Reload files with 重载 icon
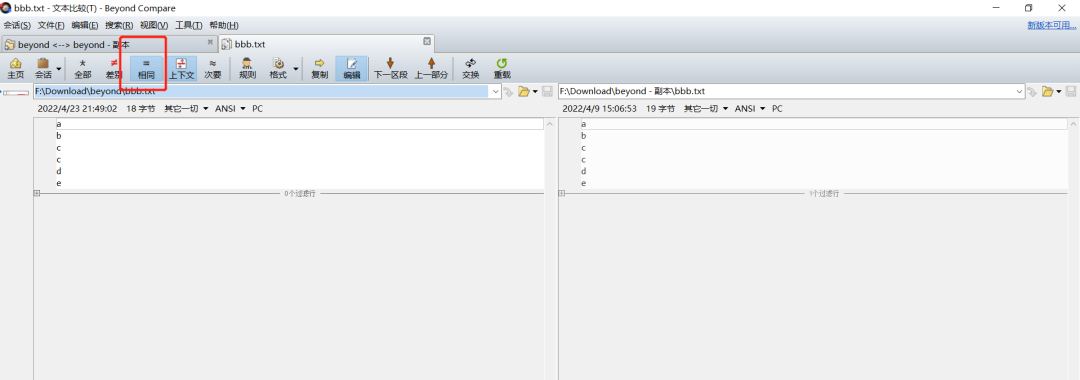The width and height of the screenshot is (1080, 380). point(501,68)
